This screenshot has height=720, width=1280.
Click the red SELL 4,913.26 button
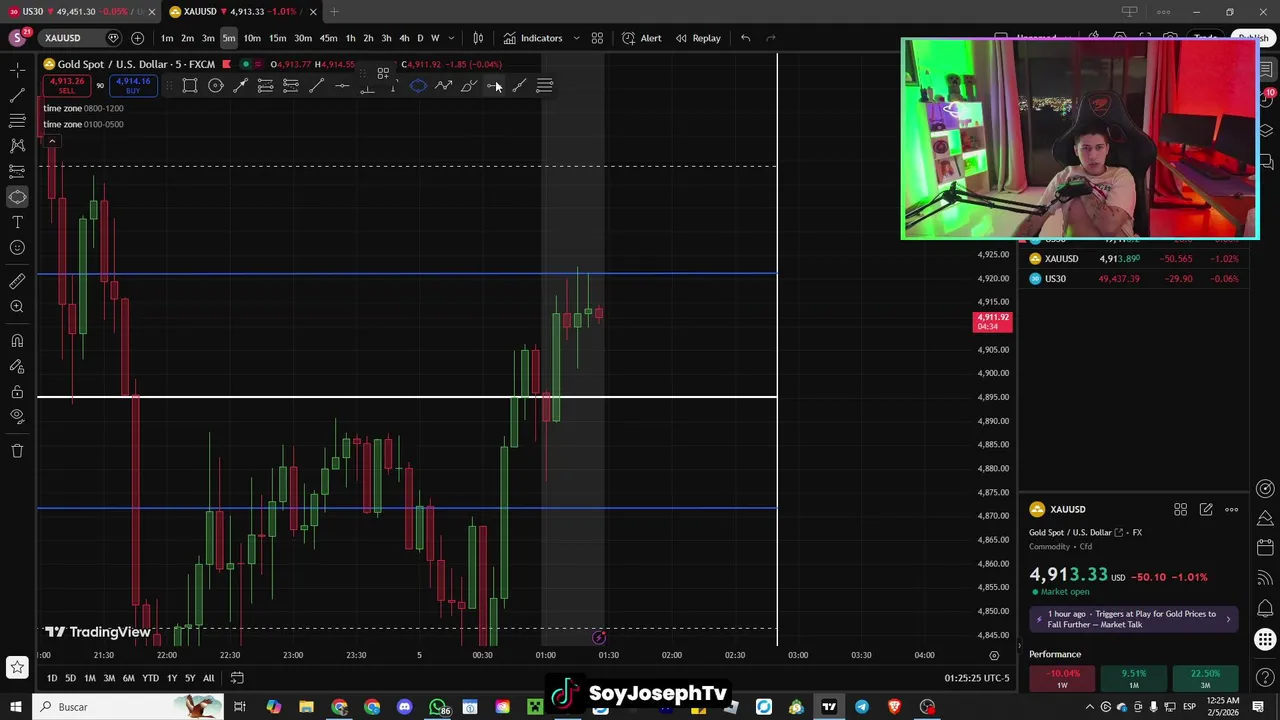(67, 86)
